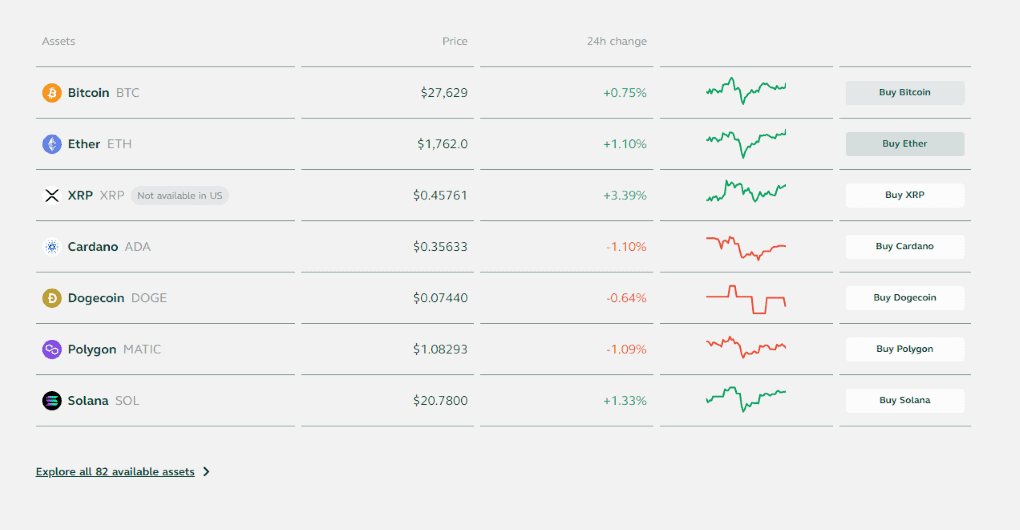Viewport: 1020px width, 530px height.
Task: Click the Buy Cardano button
Action: (905, 246)
